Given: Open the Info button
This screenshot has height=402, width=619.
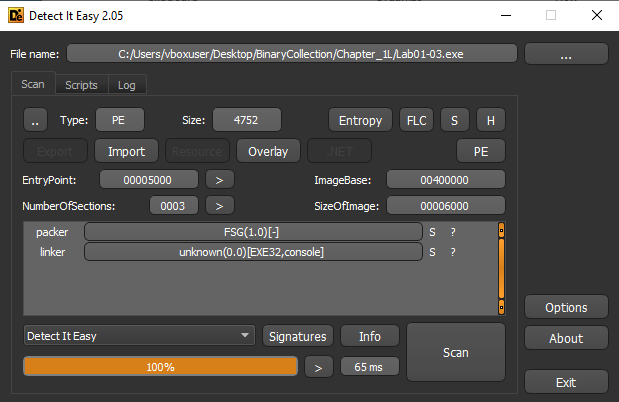Looking at the screenshot, I should [370, 336].
